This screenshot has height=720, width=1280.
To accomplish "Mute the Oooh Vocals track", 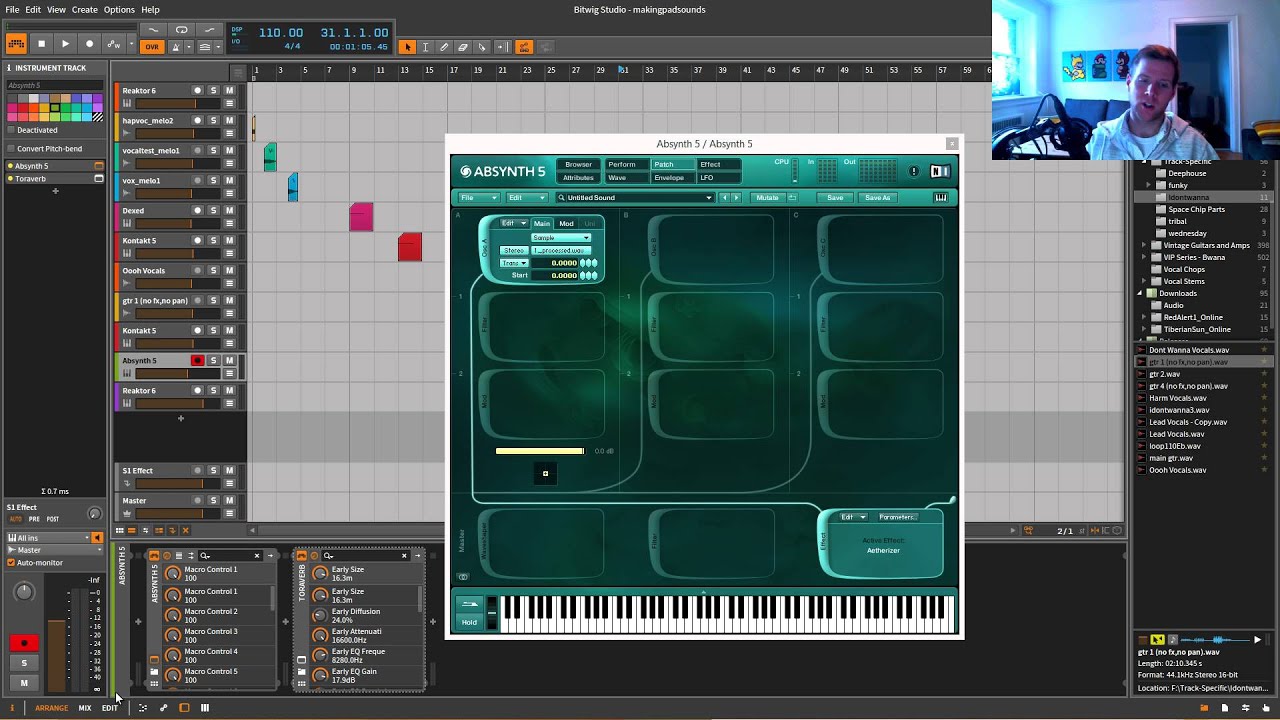I will click(x=229, y=270).
